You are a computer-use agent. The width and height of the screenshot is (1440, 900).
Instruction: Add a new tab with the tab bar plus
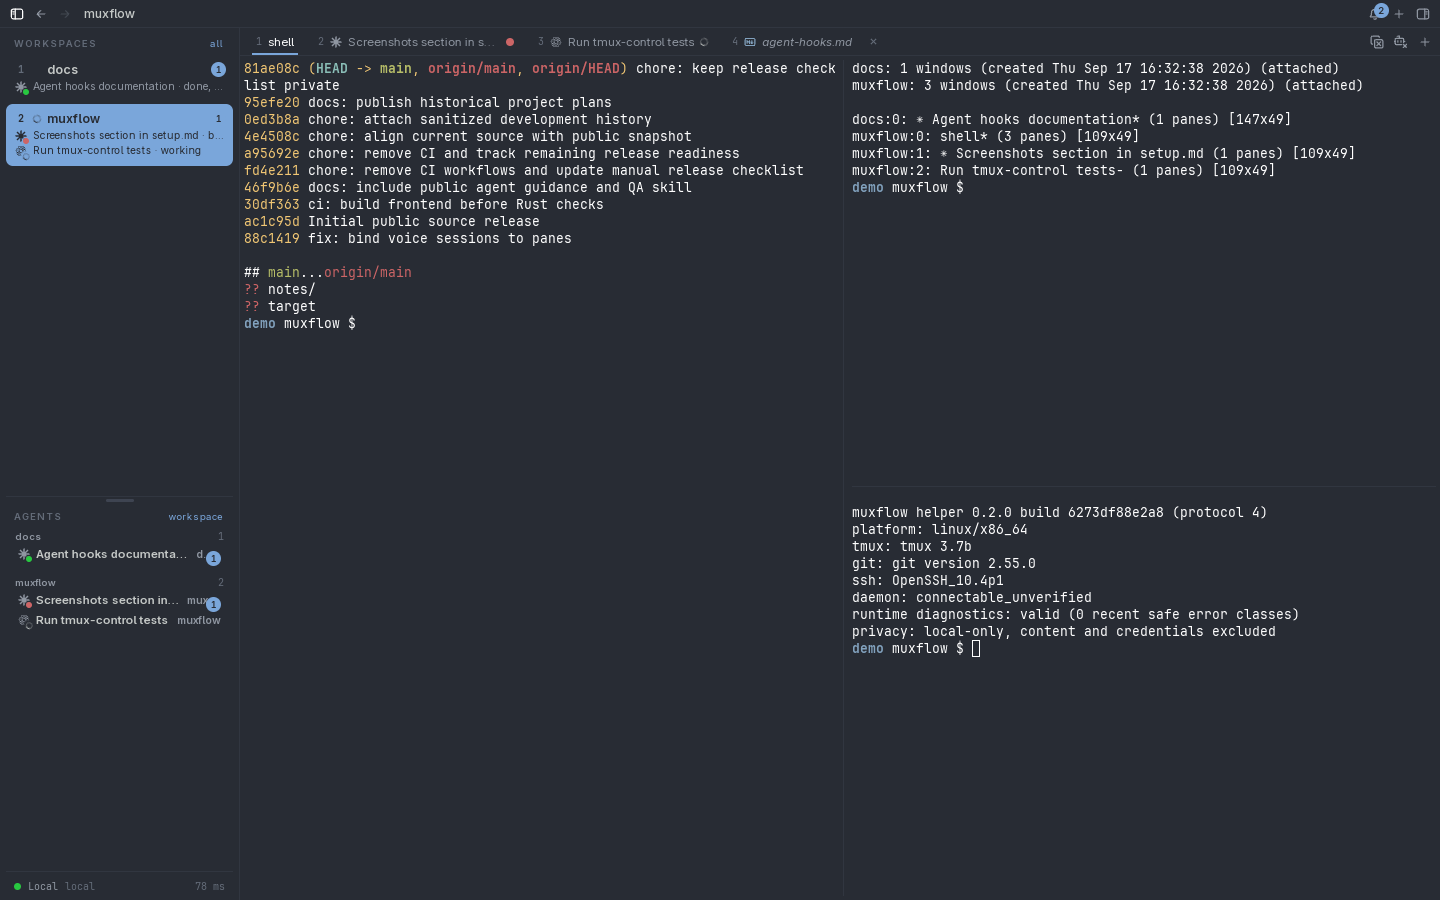[1425, 42]
